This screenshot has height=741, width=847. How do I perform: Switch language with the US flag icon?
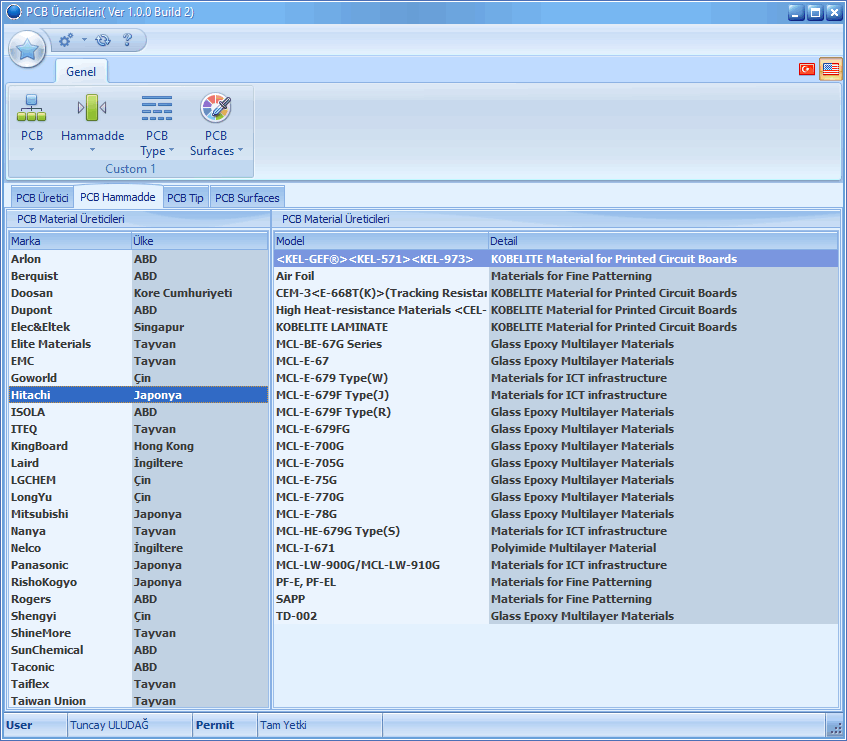pos(831,69)
